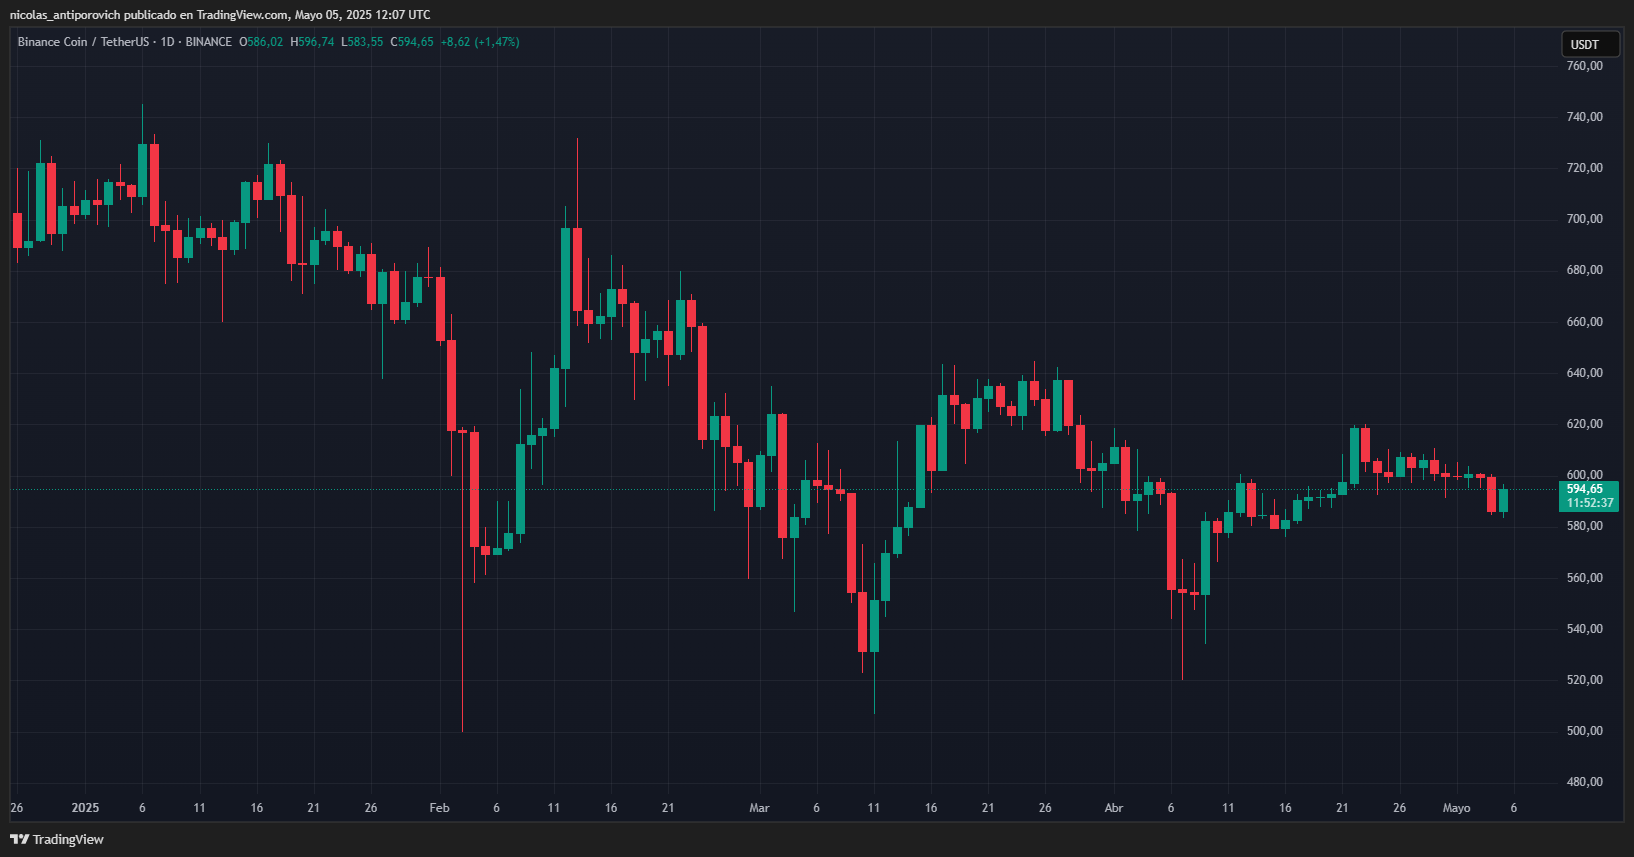Click the high value H596,74
This screenshot has height=857, width=1634.
[312, 42]
